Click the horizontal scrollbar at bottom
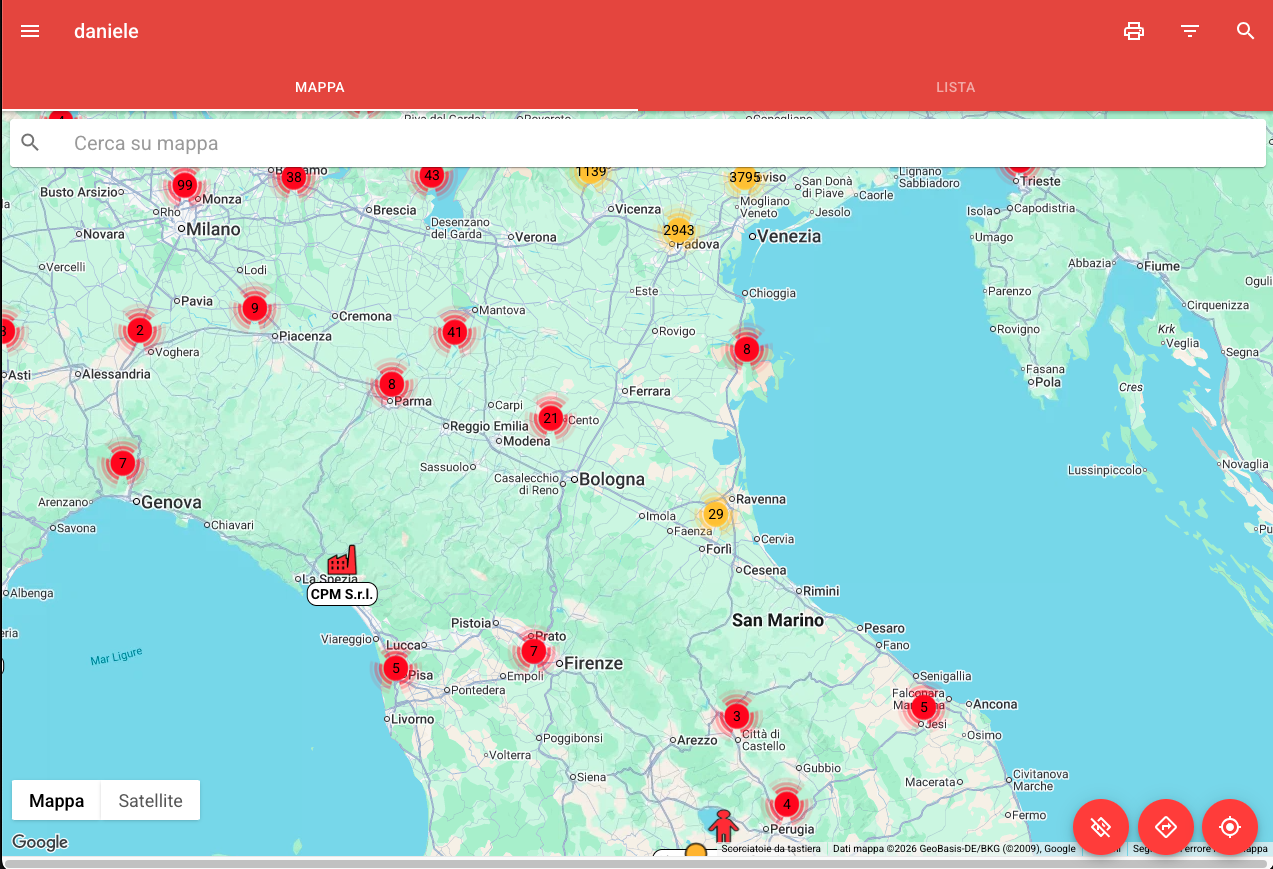The image size is (1273, 869). [x=636, y=862]
